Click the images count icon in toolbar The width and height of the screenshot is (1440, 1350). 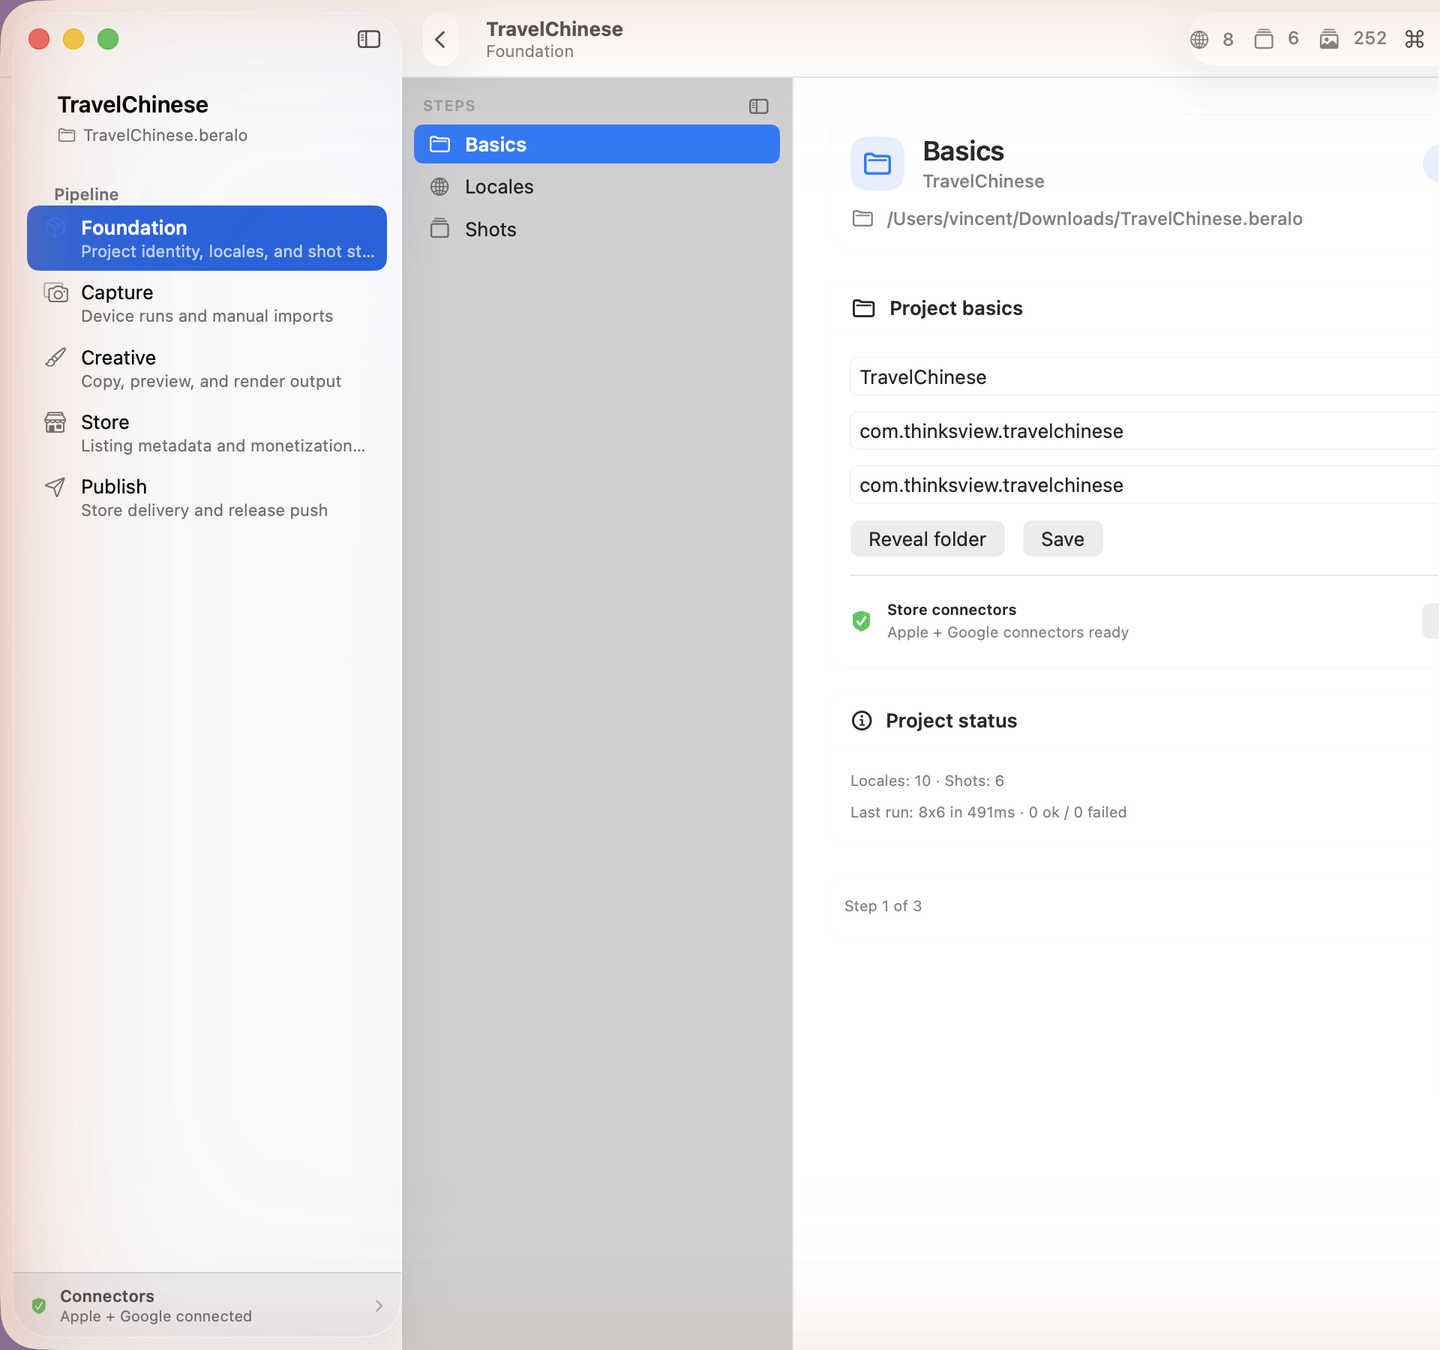pos(1329,39)
